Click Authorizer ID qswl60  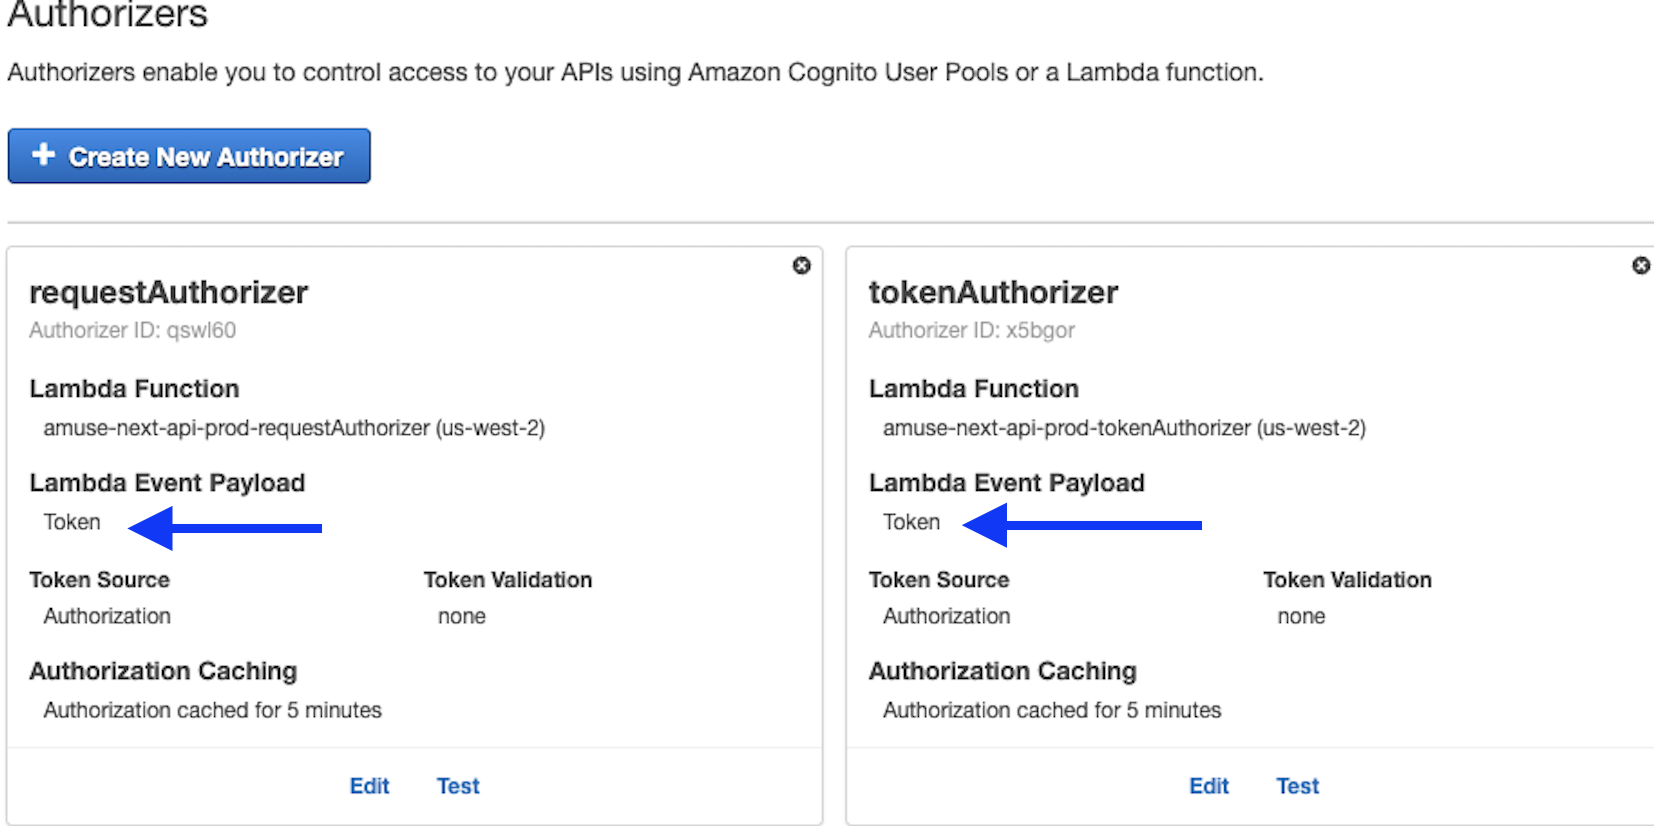coord(132,330)
